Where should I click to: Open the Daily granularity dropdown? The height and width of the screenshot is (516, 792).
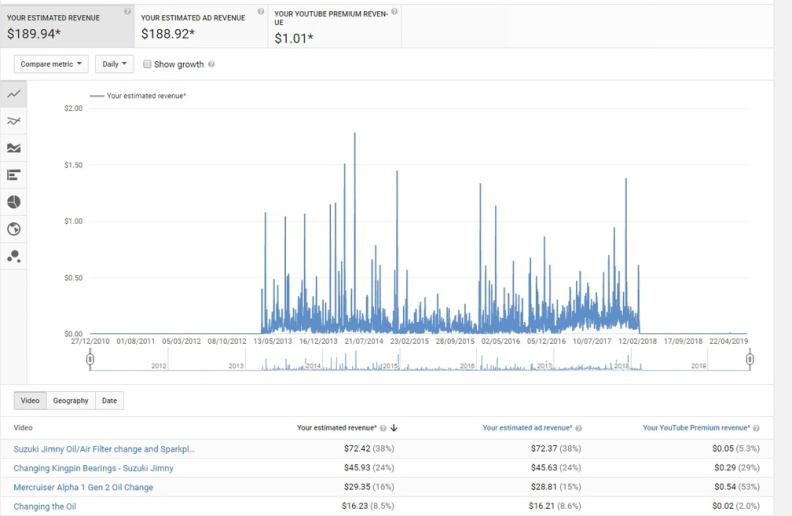pos(114,64)
